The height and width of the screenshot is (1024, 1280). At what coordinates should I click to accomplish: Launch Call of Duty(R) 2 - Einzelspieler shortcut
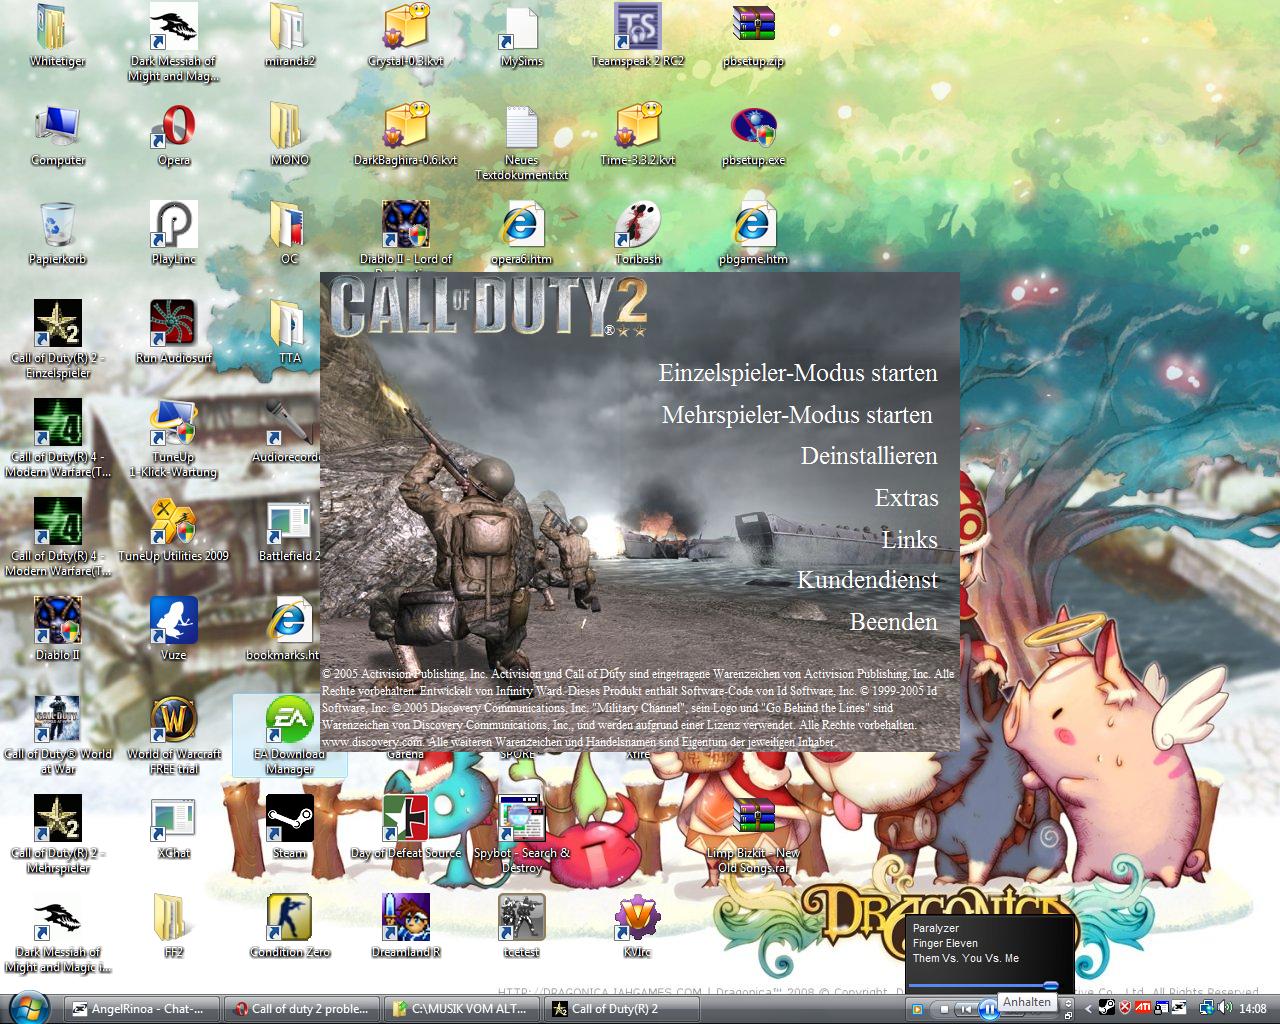pos(57,340)
